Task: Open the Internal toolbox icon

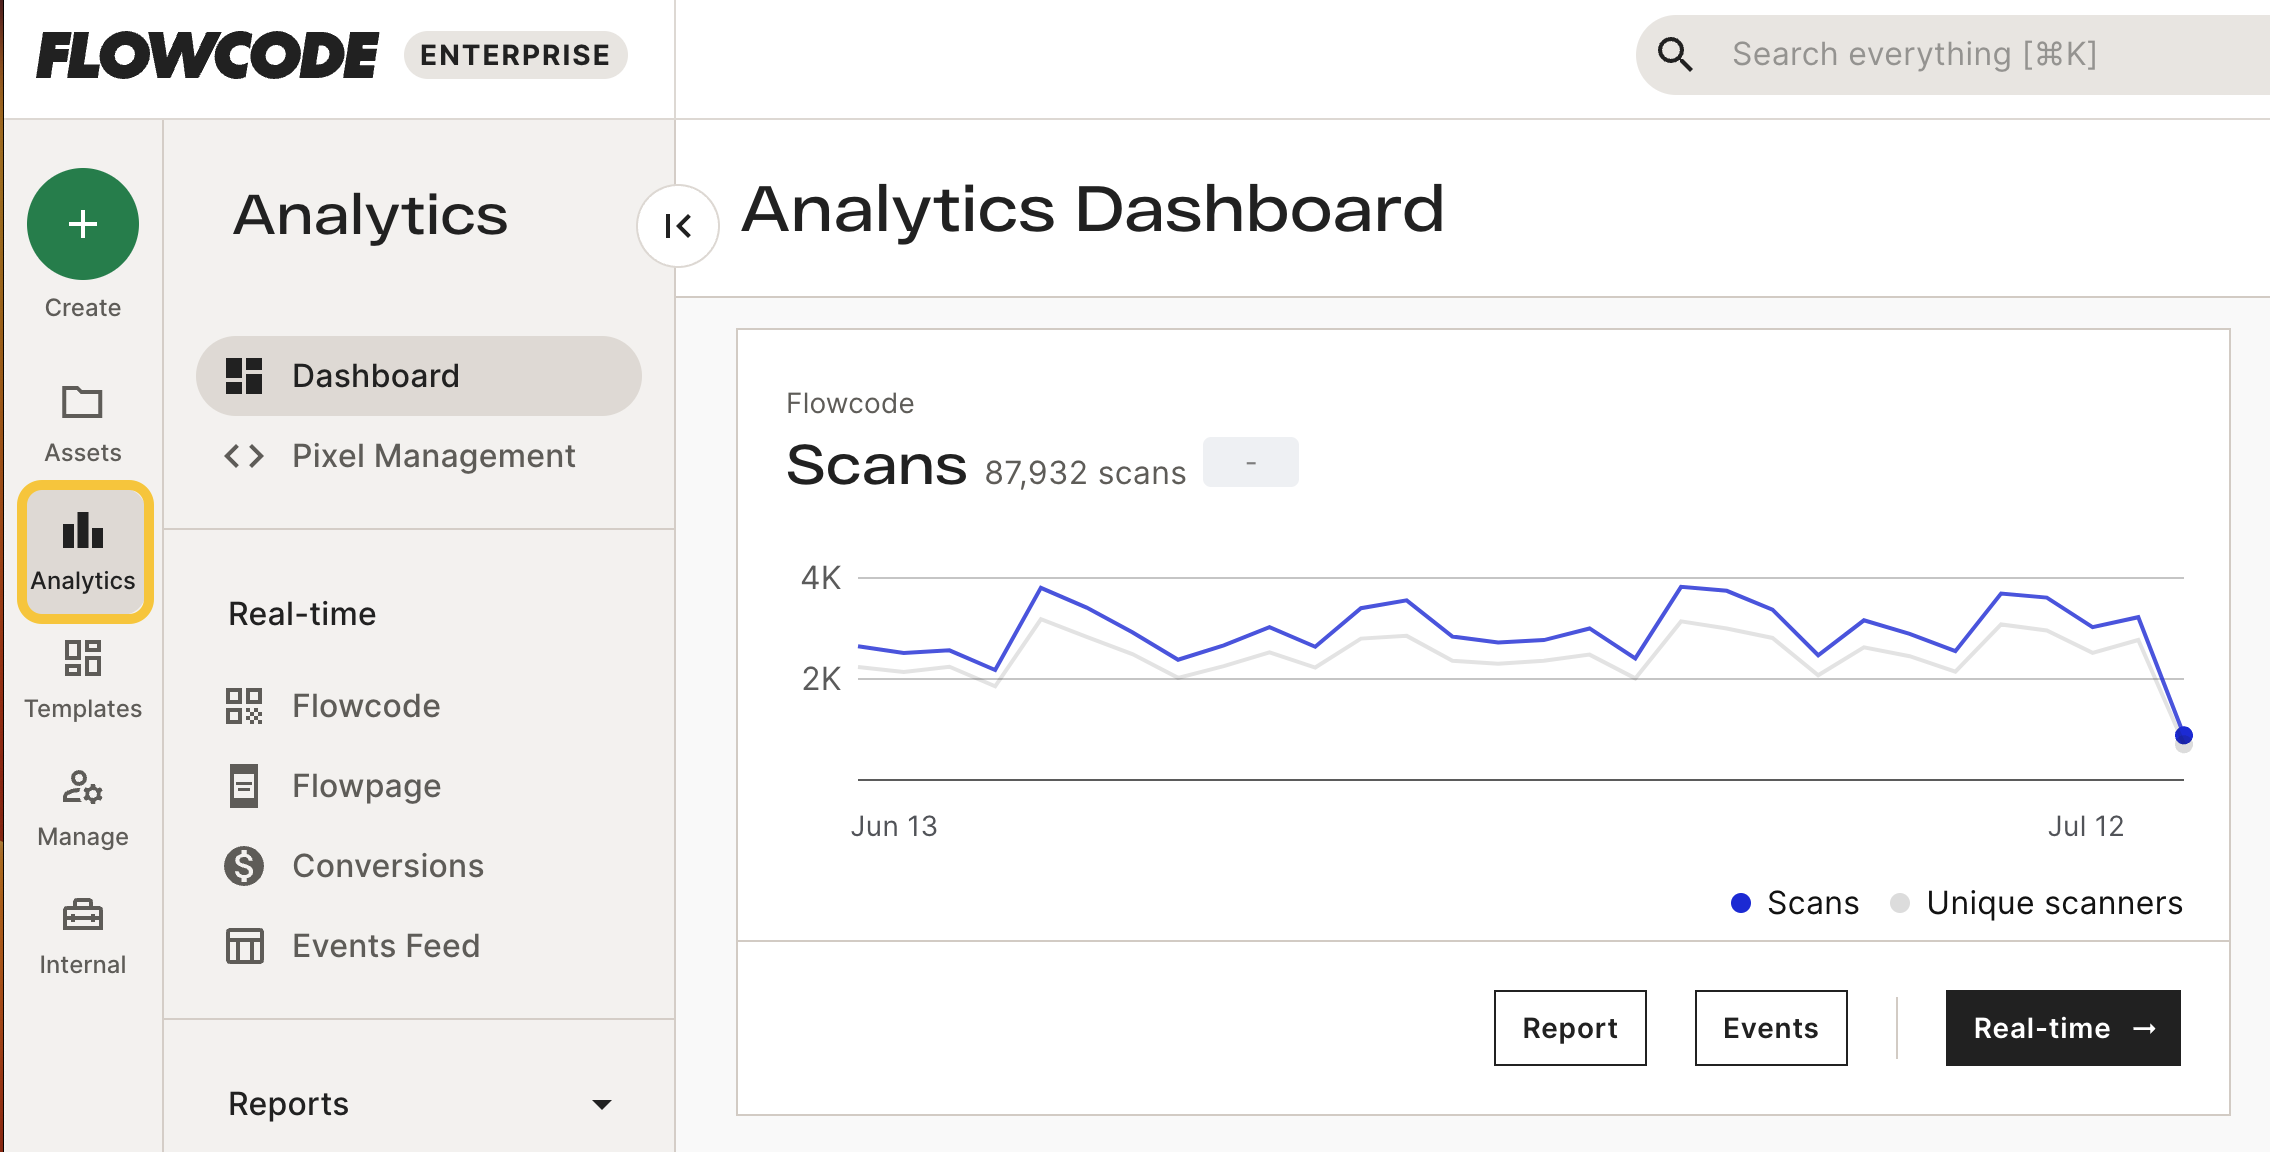Action: [83, 915]
